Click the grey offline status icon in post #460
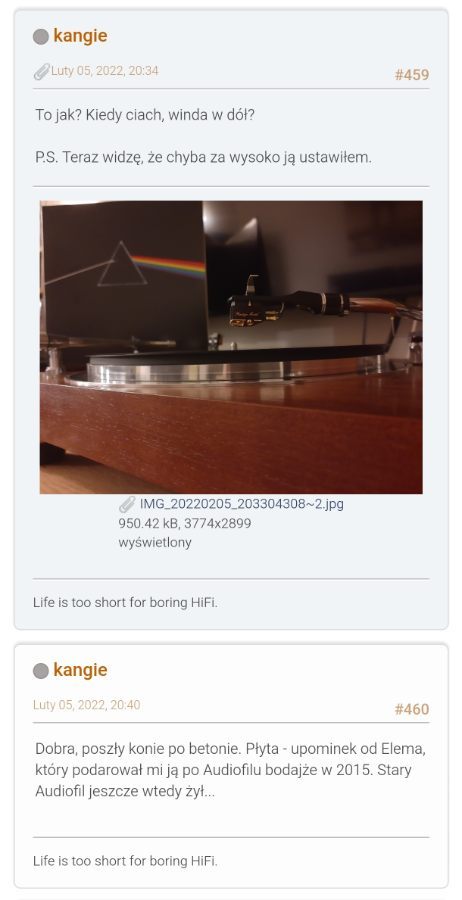This screenshot has height=900, width=462. (x=41, y=671)
